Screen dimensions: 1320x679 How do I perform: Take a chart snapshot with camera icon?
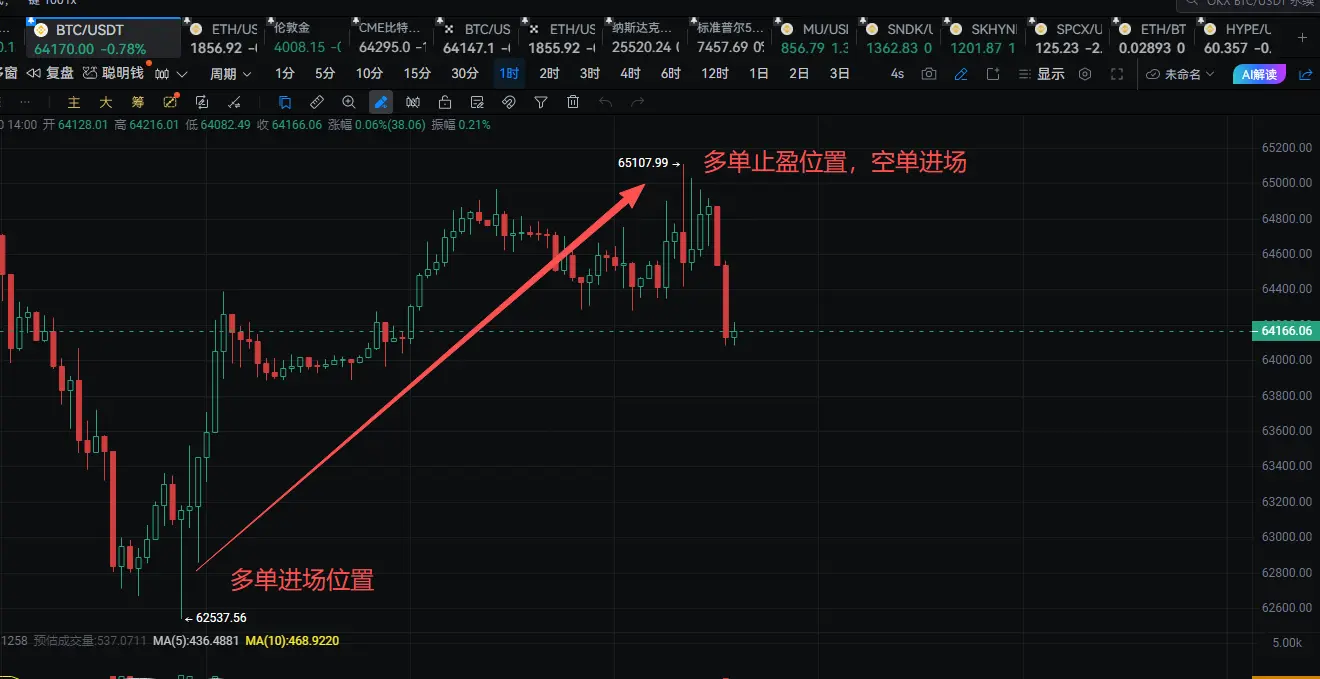(x=929, y=74)
